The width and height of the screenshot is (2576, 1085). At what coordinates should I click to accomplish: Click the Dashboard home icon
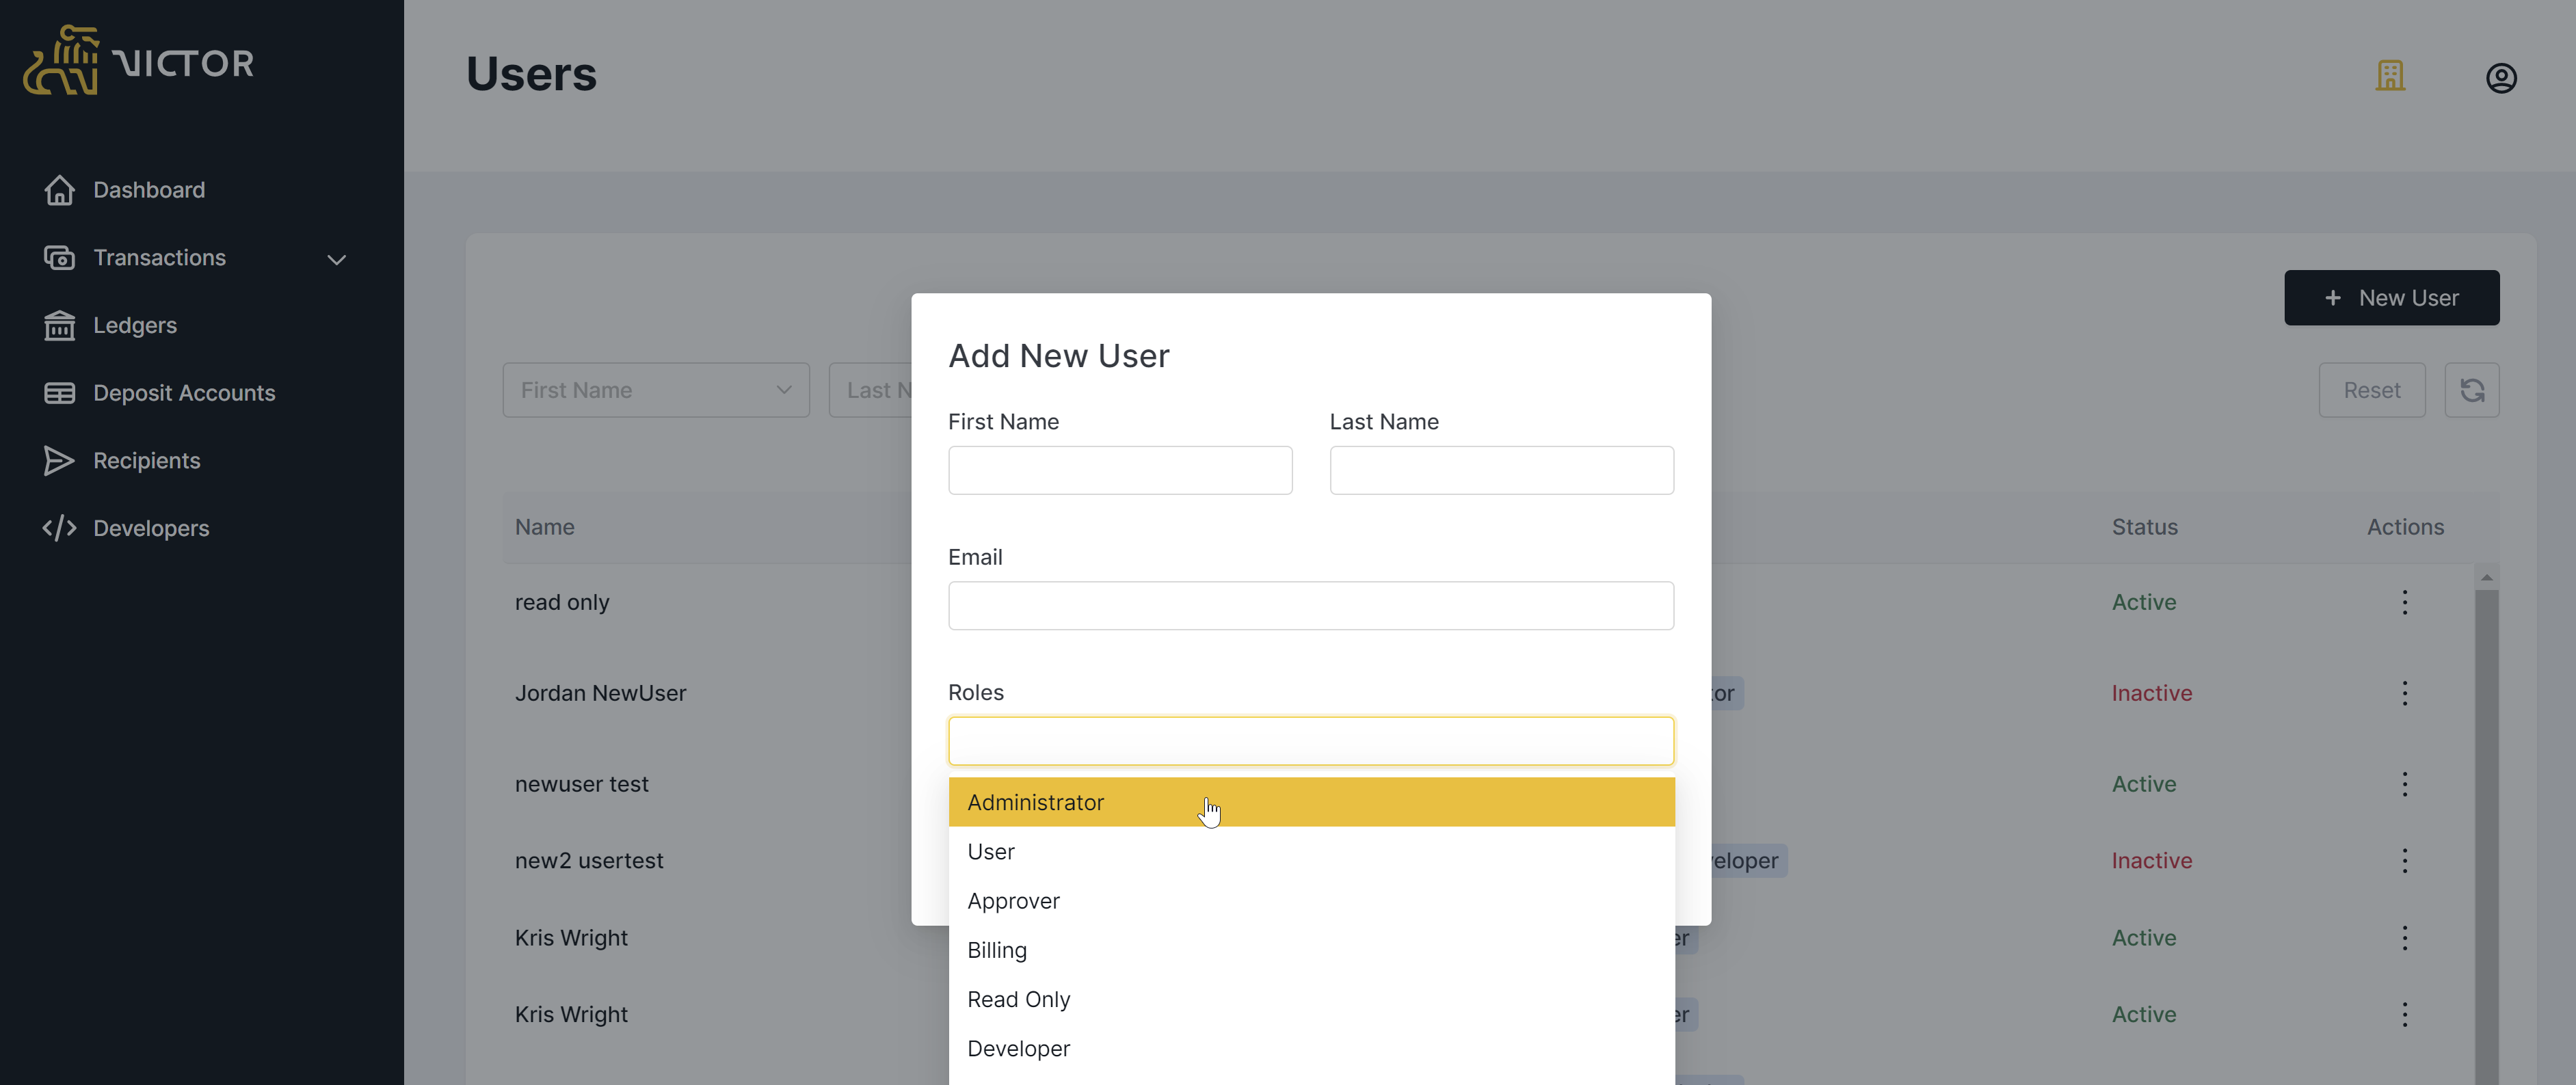[59, 190]
